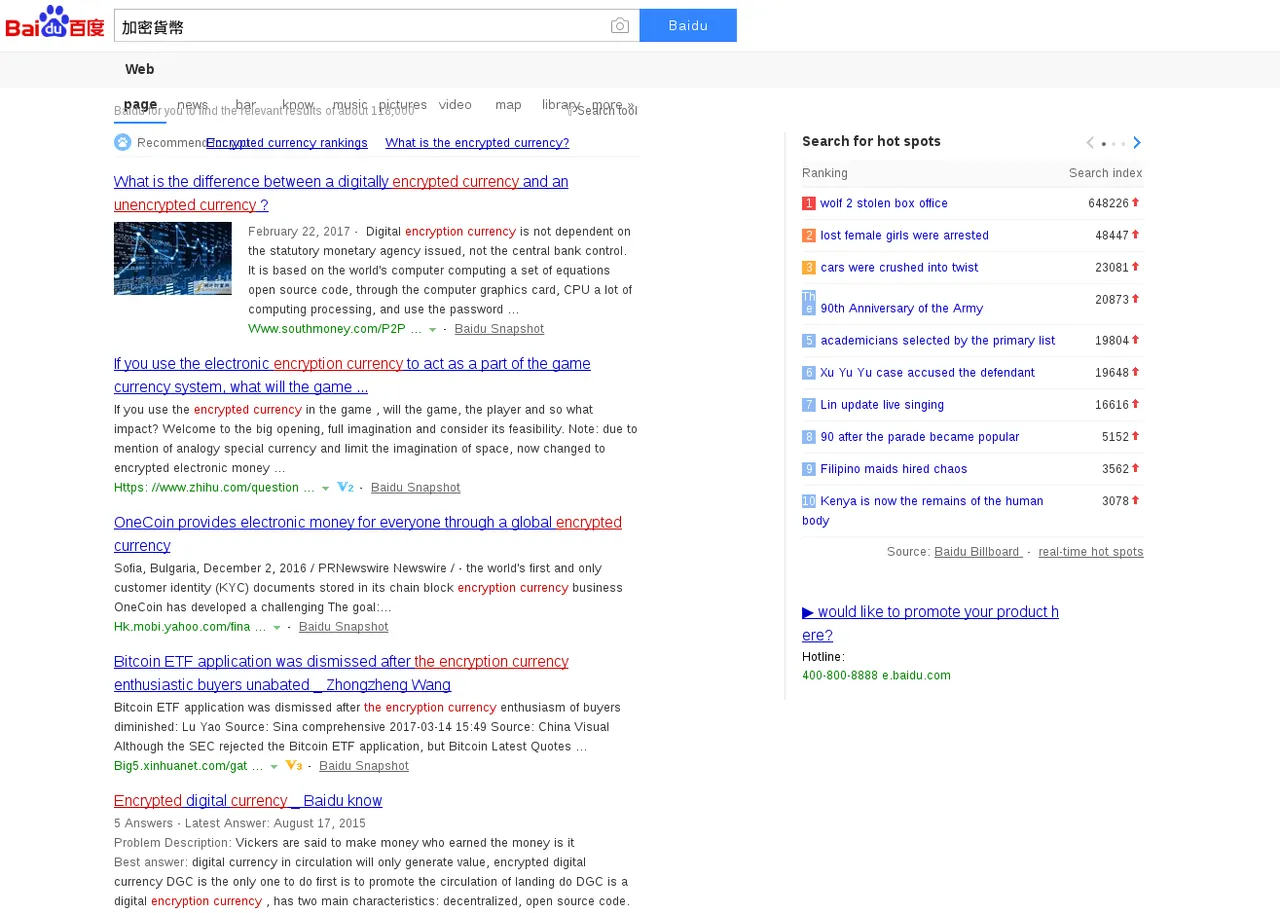The image size is (1280, 913).
Task: Open the promote your product here ad
Action: point(930,623)
